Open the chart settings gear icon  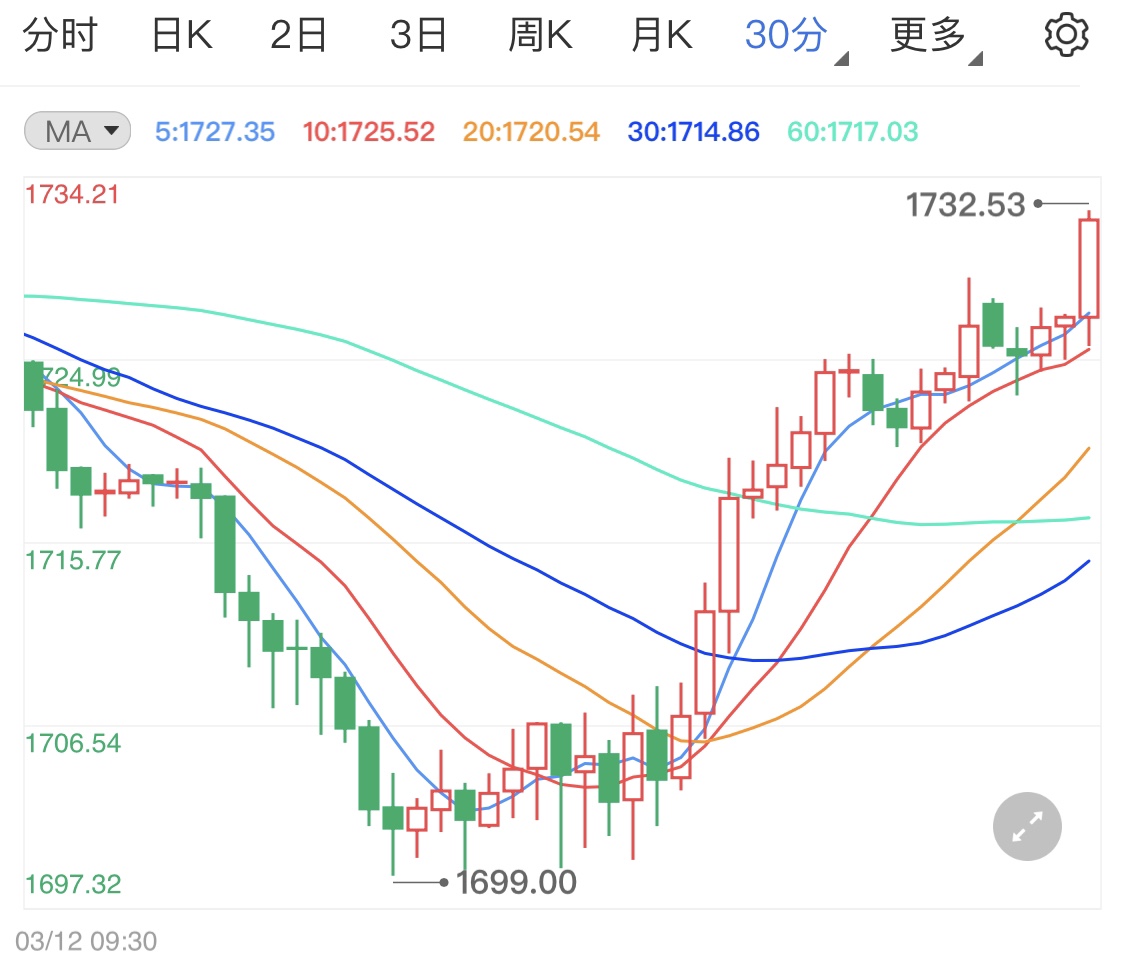[x=1065, y=34]
